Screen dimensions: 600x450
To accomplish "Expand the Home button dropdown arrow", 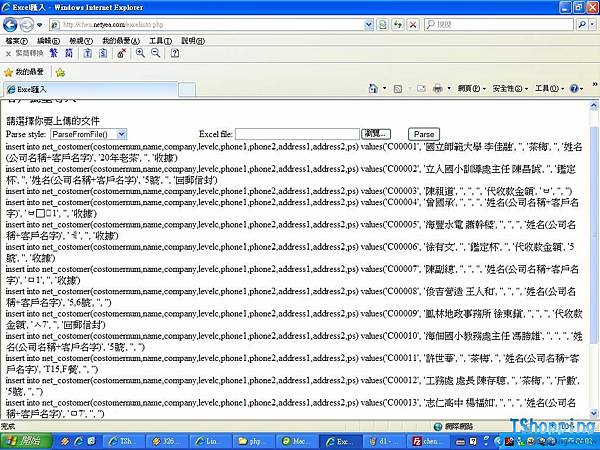I will 385,89.
